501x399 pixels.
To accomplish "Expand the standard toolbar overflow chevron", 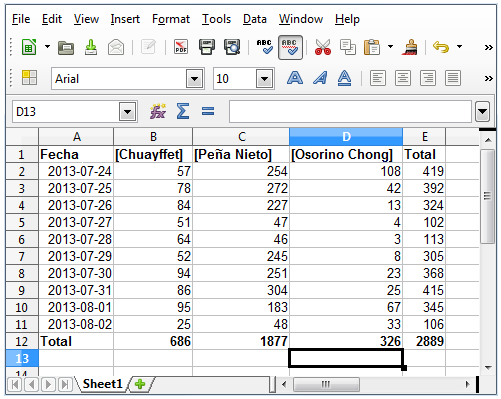I will click(489, 47).
